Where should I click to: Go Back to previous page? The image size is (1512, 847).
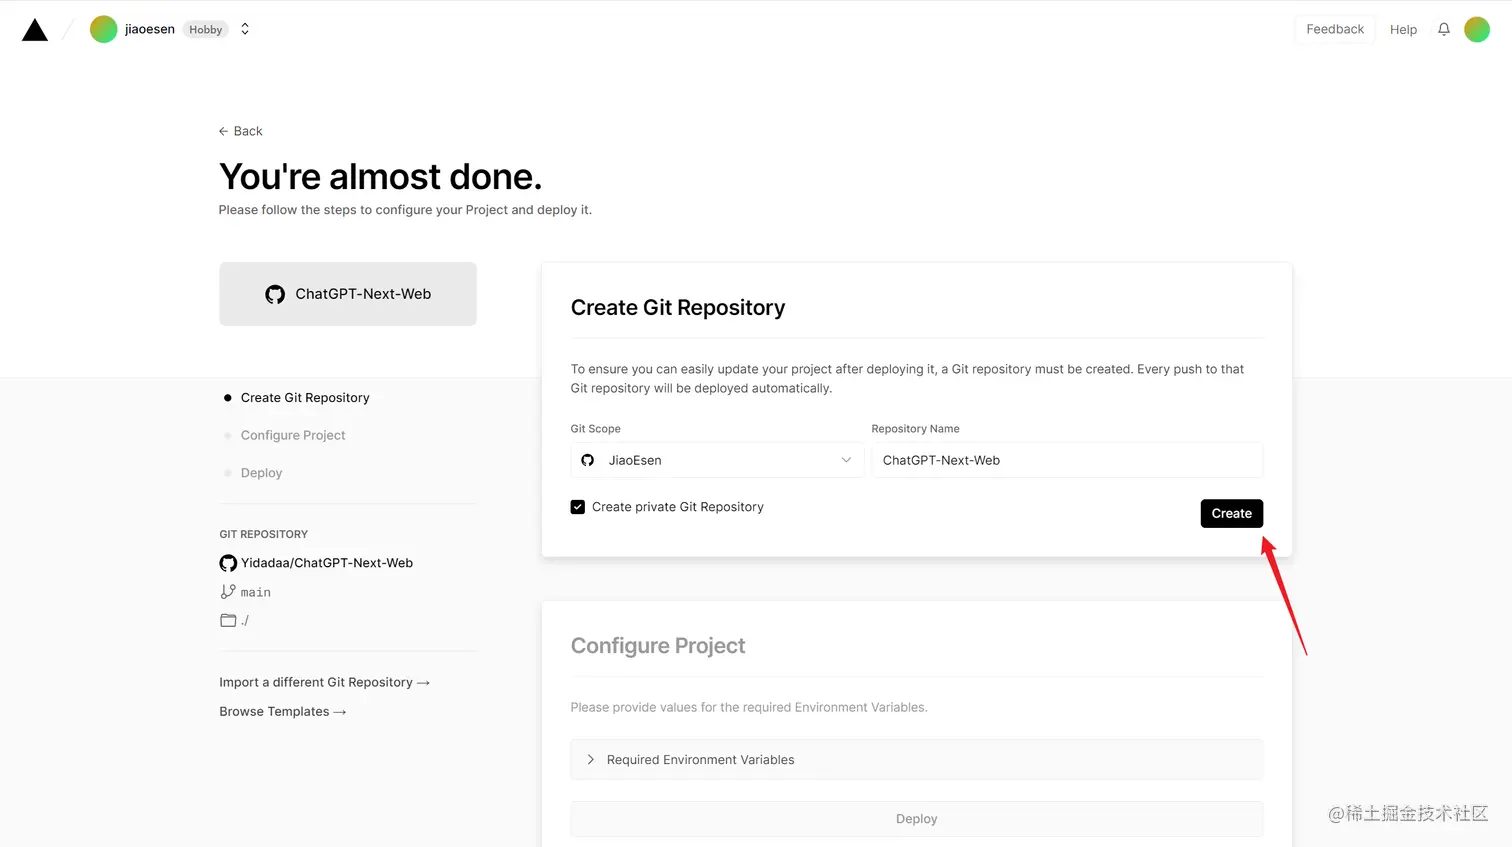click(241, 131)
